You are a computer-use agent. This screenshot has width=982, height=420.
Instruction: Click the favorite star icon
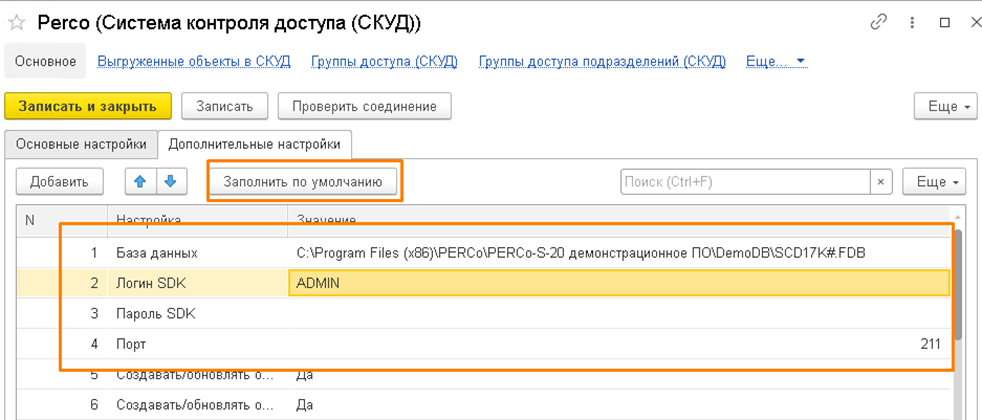pyautogui.click(x=16, y=22)
